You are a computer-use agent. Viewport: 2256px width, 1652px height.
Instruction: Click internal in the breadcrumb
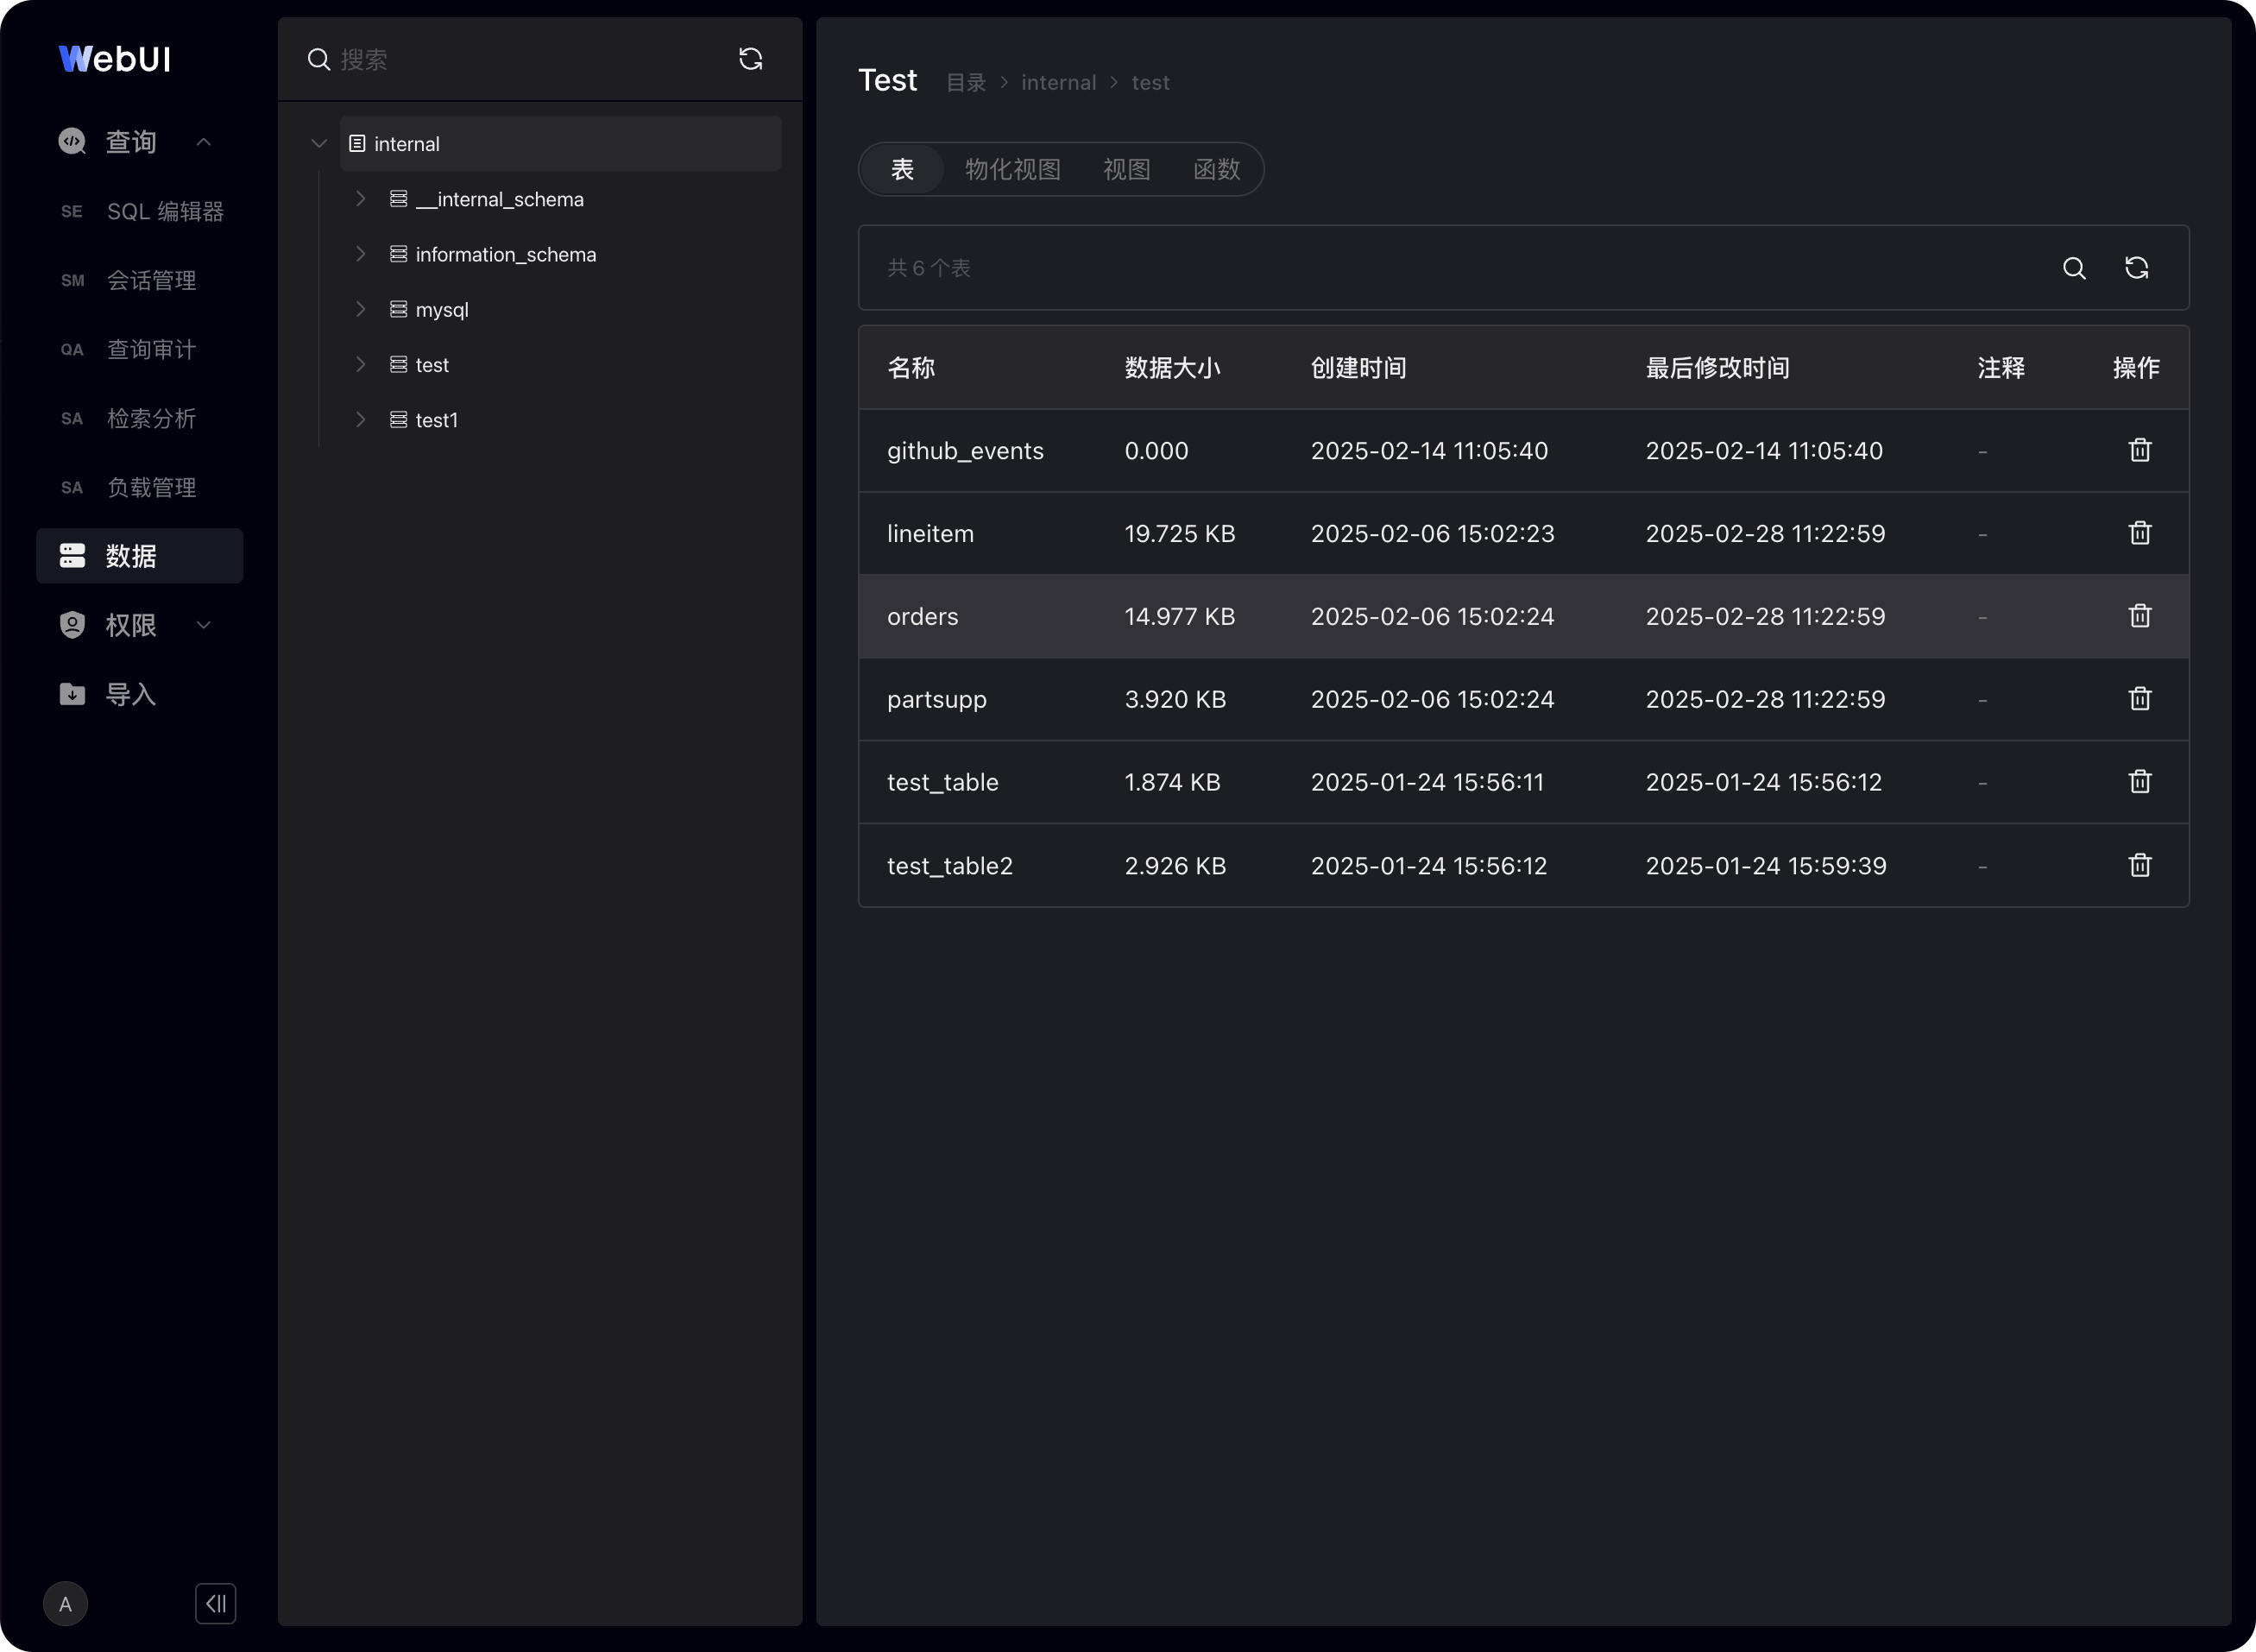pyautogui.click(x=1058, y=83)
